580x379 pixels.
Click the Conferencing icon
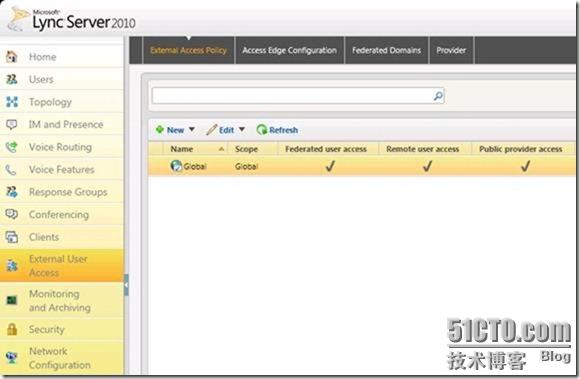pyautogui.click(x=12, y=214)
